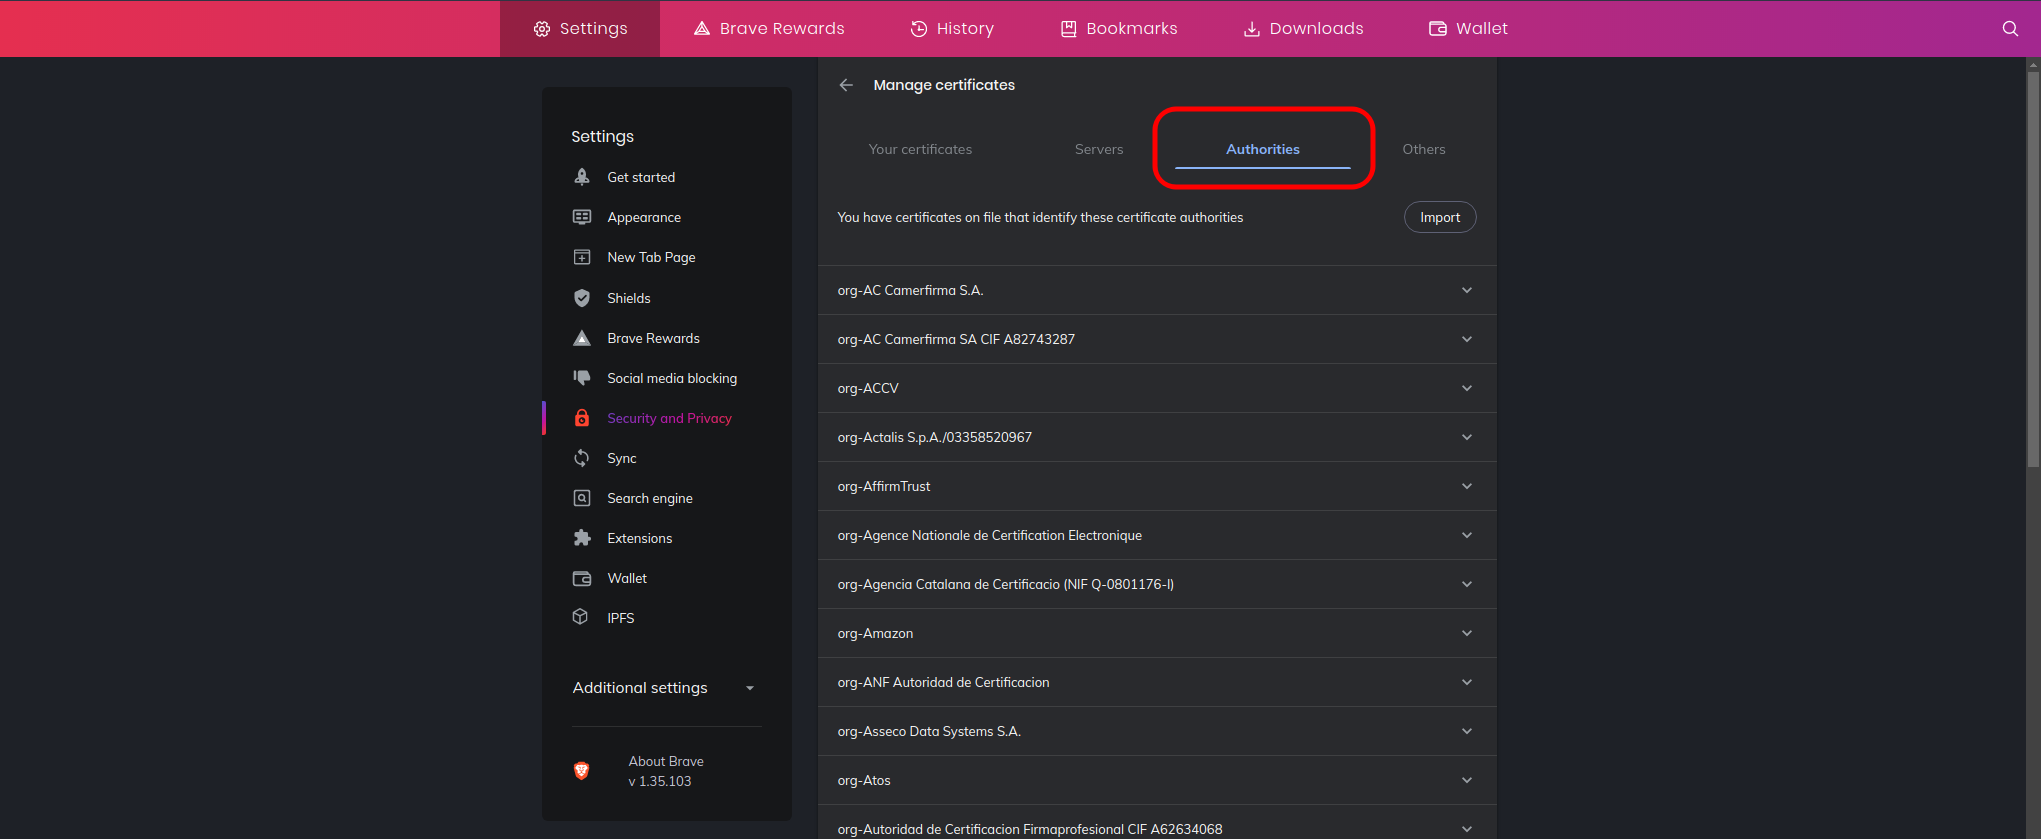Click the Extensions puzzle piece icon
2041x839 pixels.
(582, 538)
